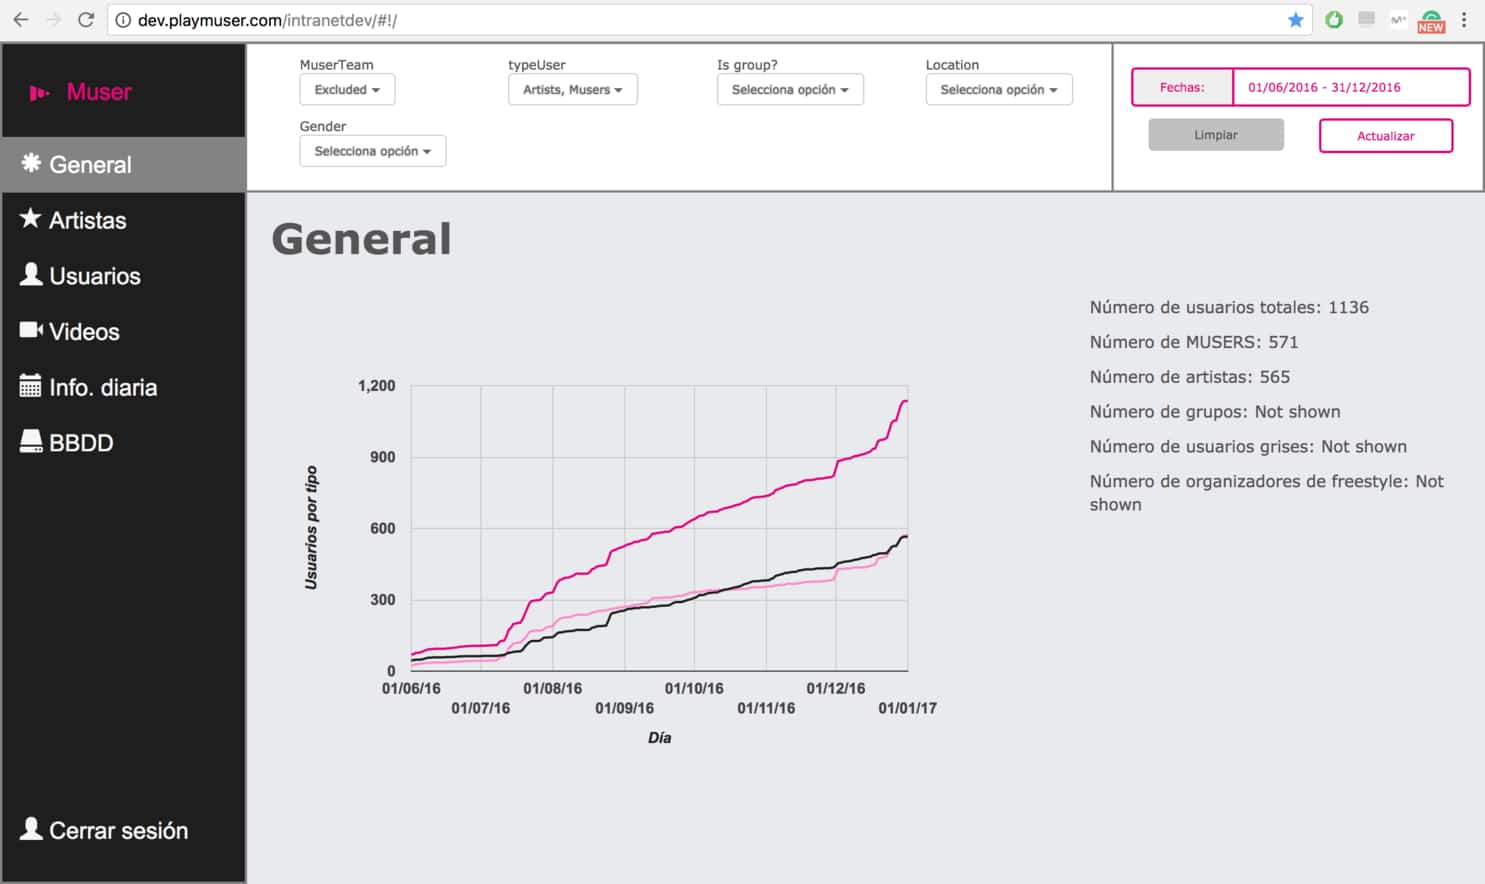This screenshot has width=1485, height=884.
Task: Click the user icon beside Cerrar sesión
Action: pos(31,829)
